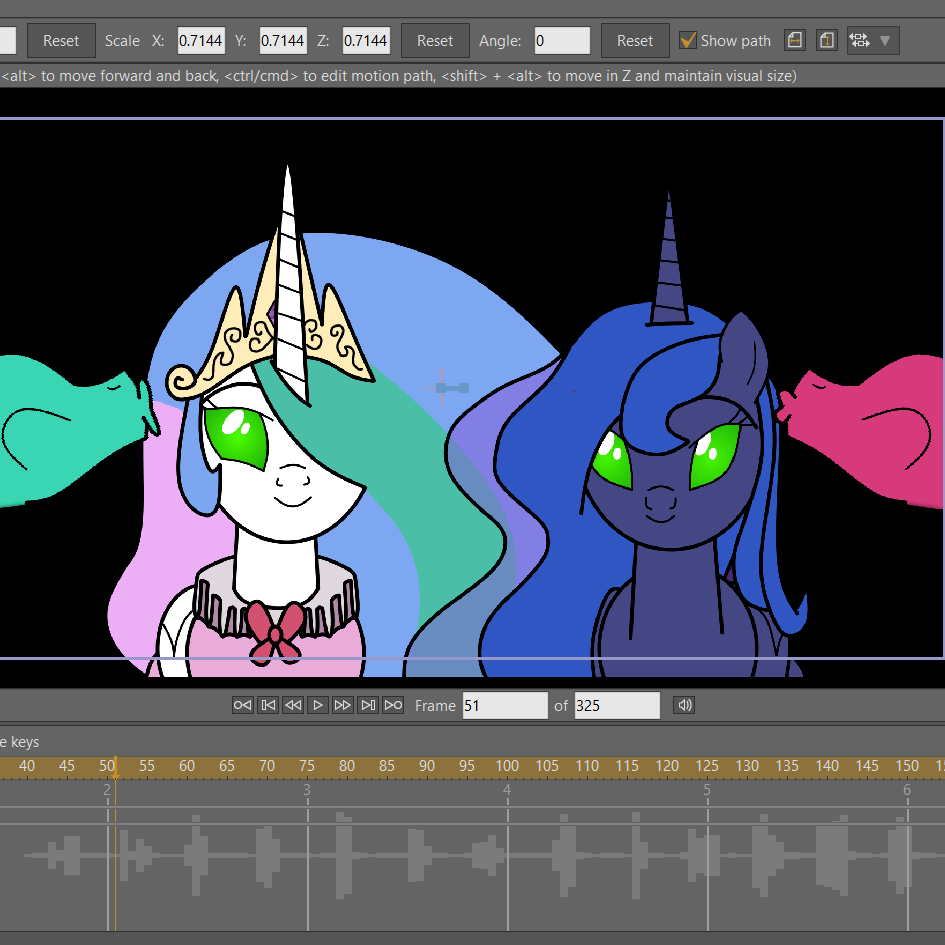
Task: Edit the Scale X value field
Action: [x=201, y=40]
